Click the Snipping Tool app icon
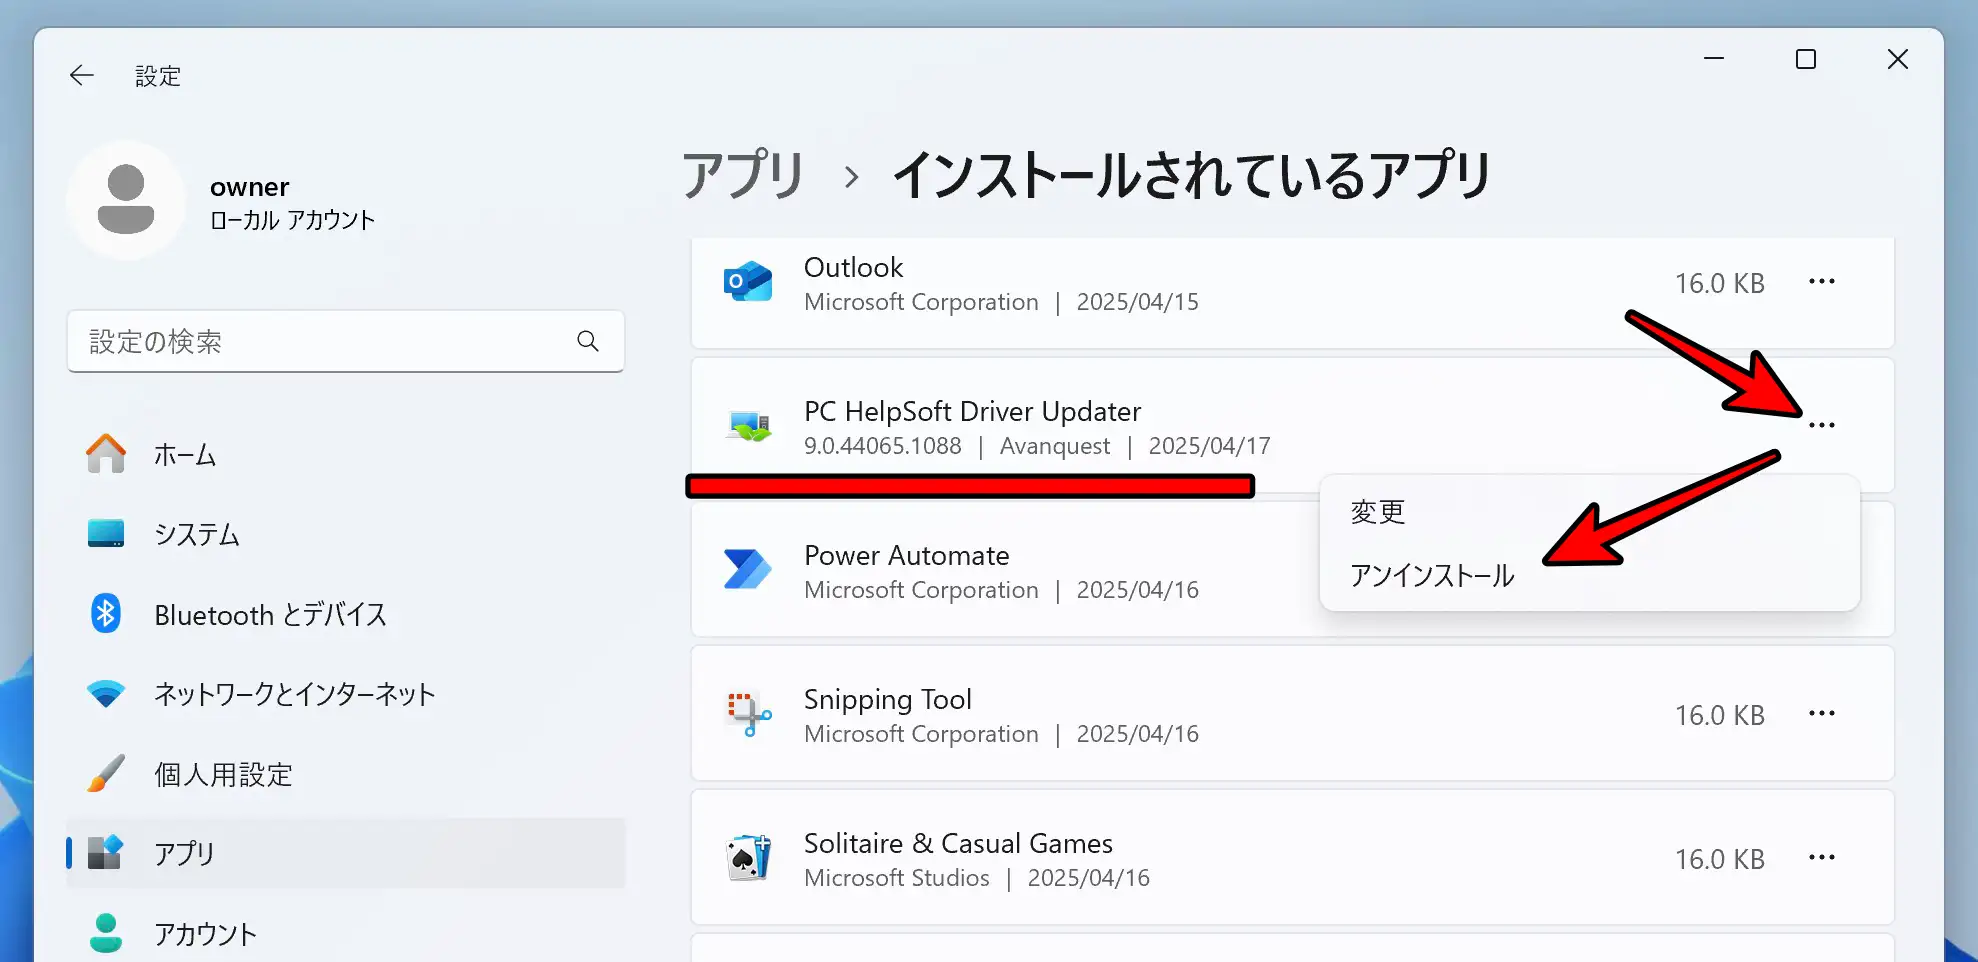Image resolution: width=1978 pixels, height=962 pixels. pos(748,714)
